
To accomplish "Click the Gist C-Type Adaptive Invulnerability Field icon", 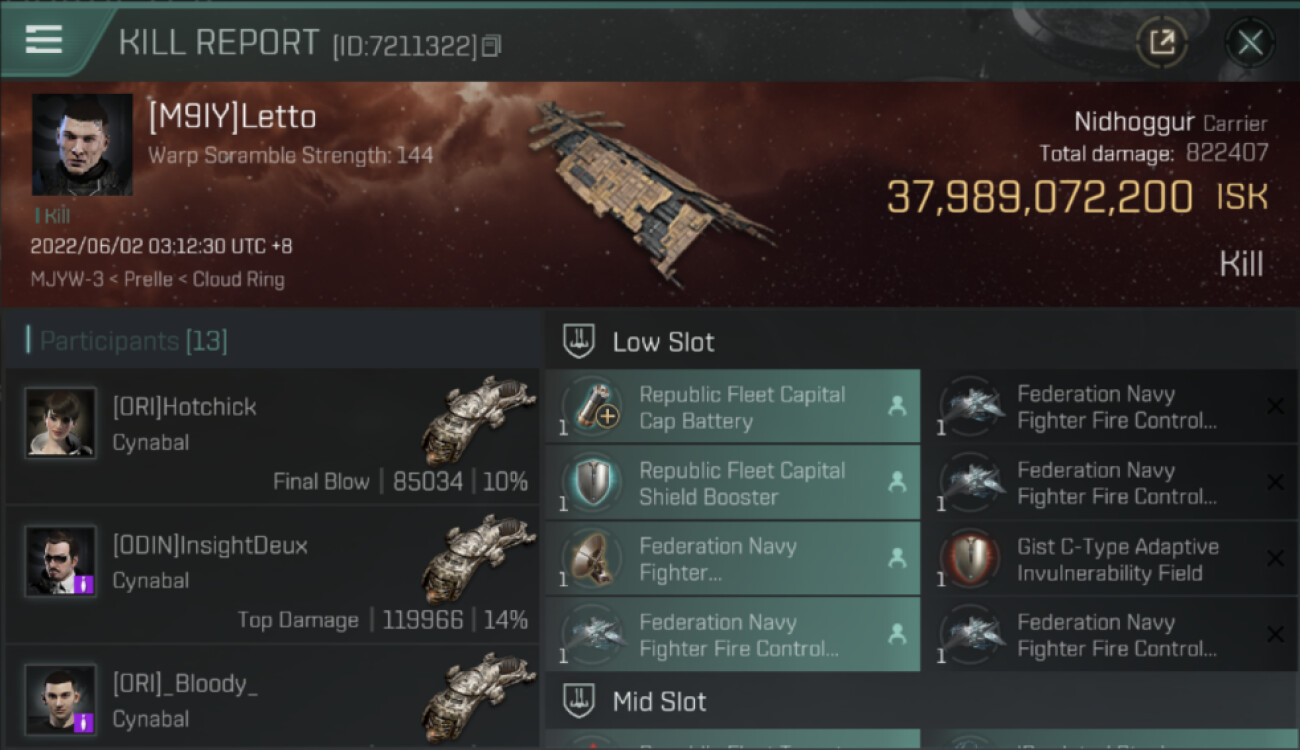I will point(971,559).
